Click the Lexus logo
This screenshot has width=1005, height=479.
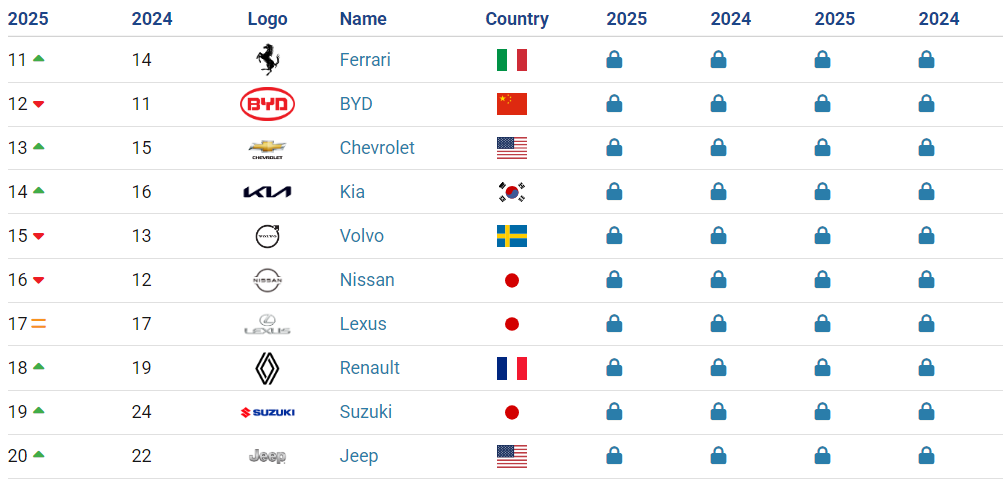click(x=267, y=324)
